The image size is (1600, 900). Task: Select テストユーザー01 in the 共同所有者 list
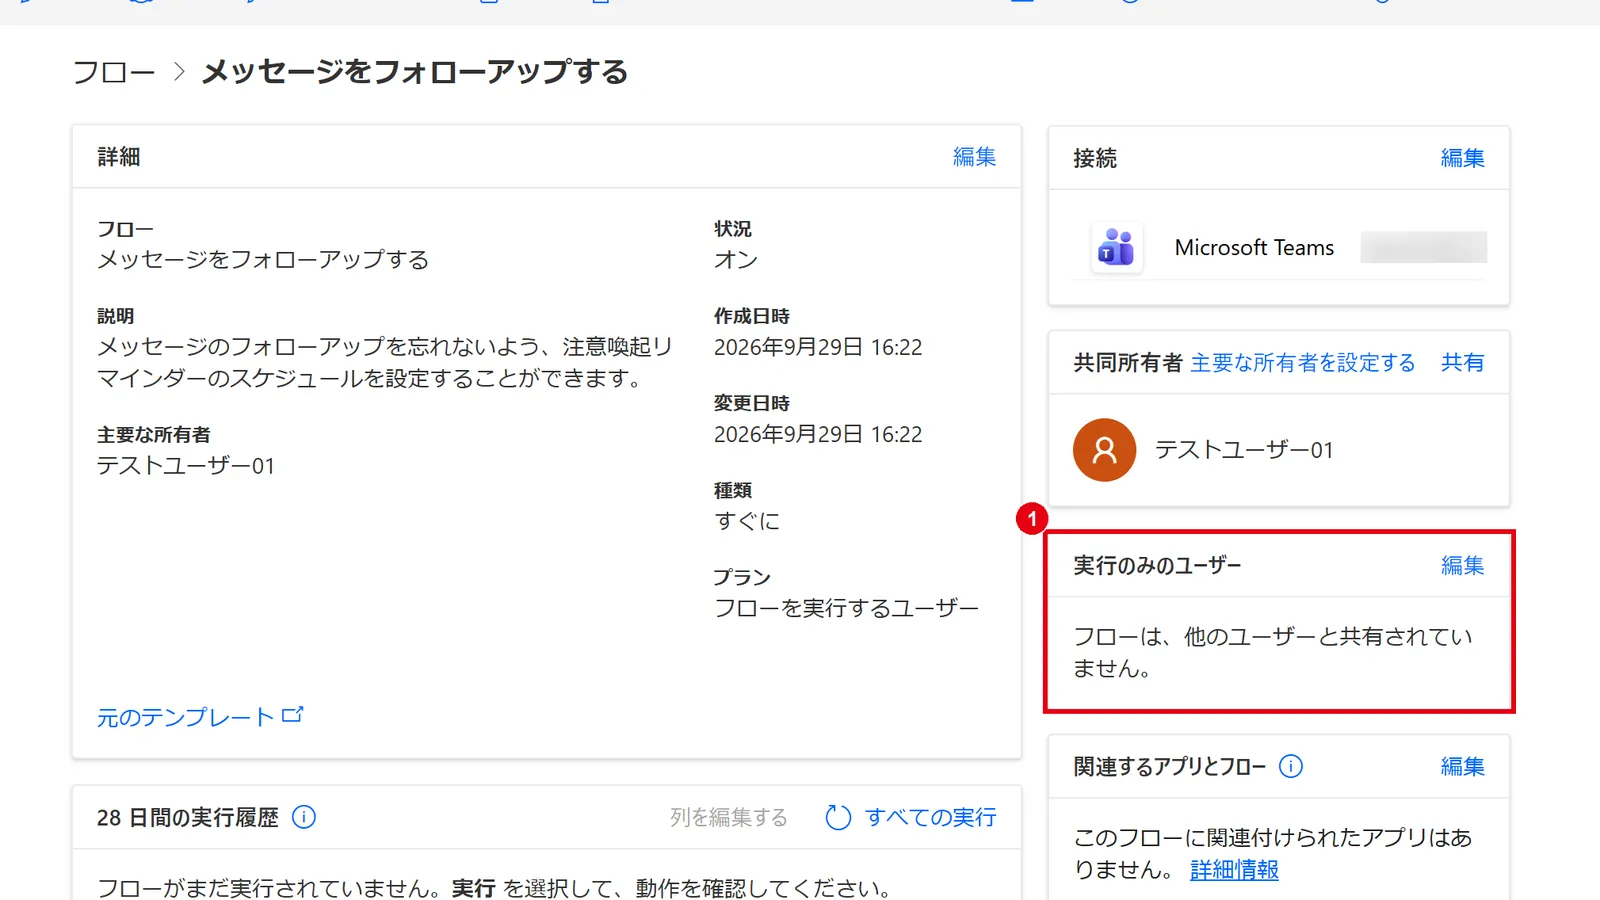click(1244, 450)
